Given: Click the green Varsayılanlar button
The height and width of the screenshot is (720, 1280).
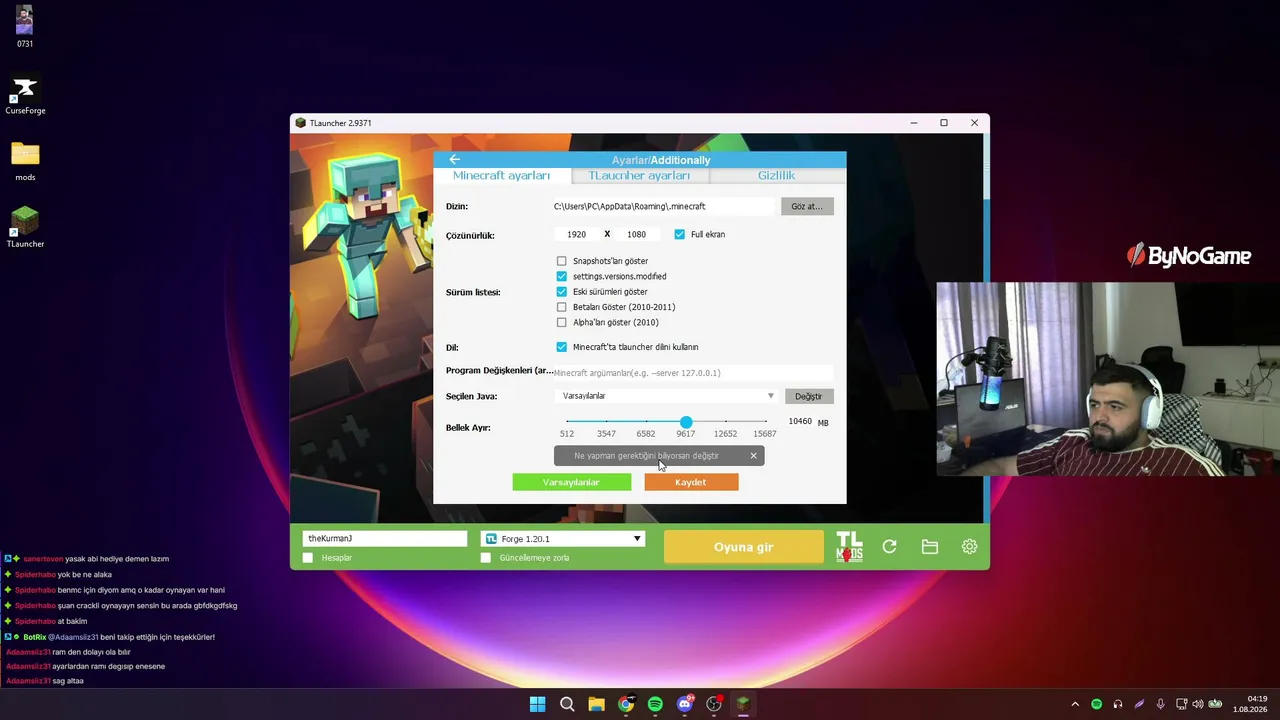Looking at the screenshot, I should pos(571,482).
